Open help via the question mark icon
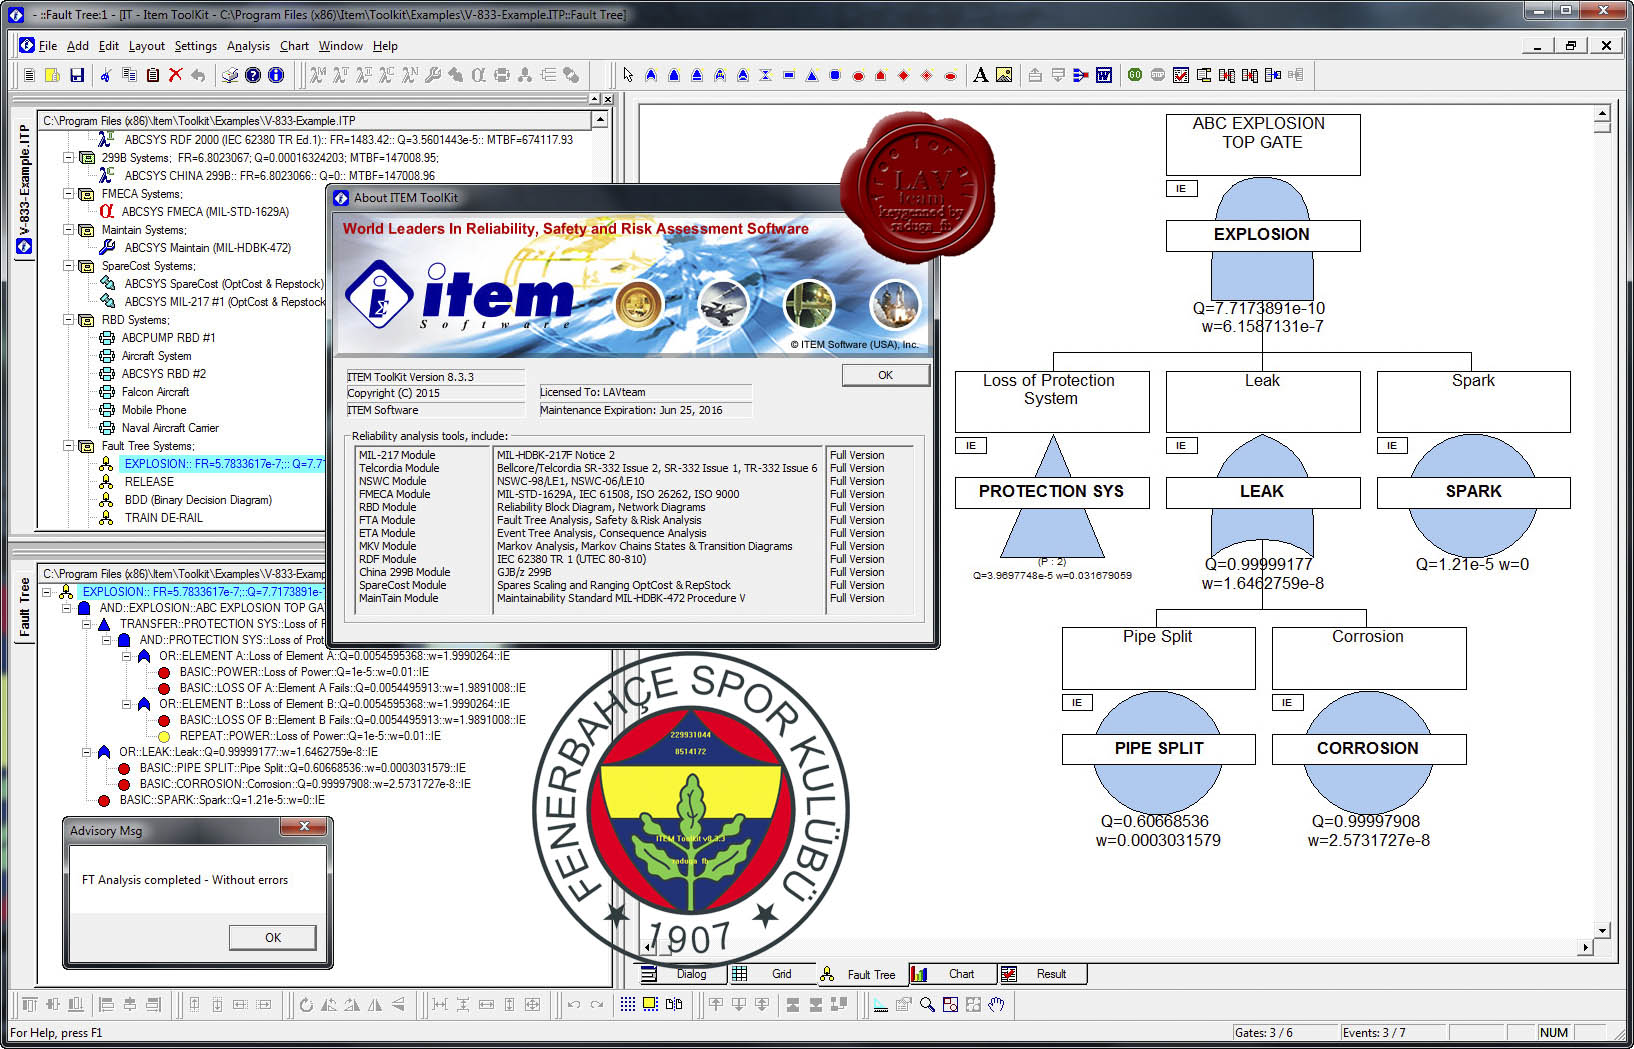Image resolution: width=1634 pixels, height=1049 pixels. [x=253, y=75]
